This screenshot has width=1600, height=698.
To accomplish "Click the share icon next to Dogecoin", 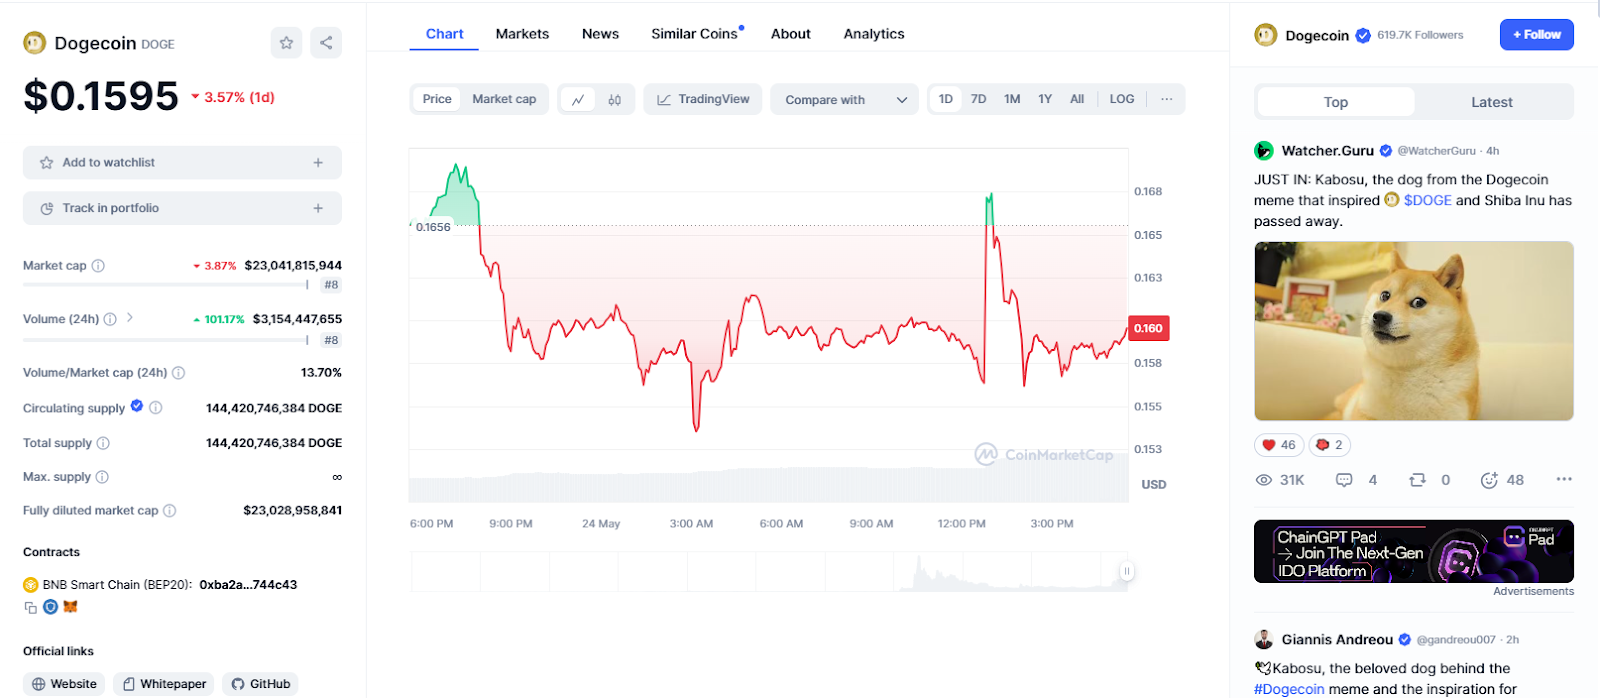I will (326, 42).
